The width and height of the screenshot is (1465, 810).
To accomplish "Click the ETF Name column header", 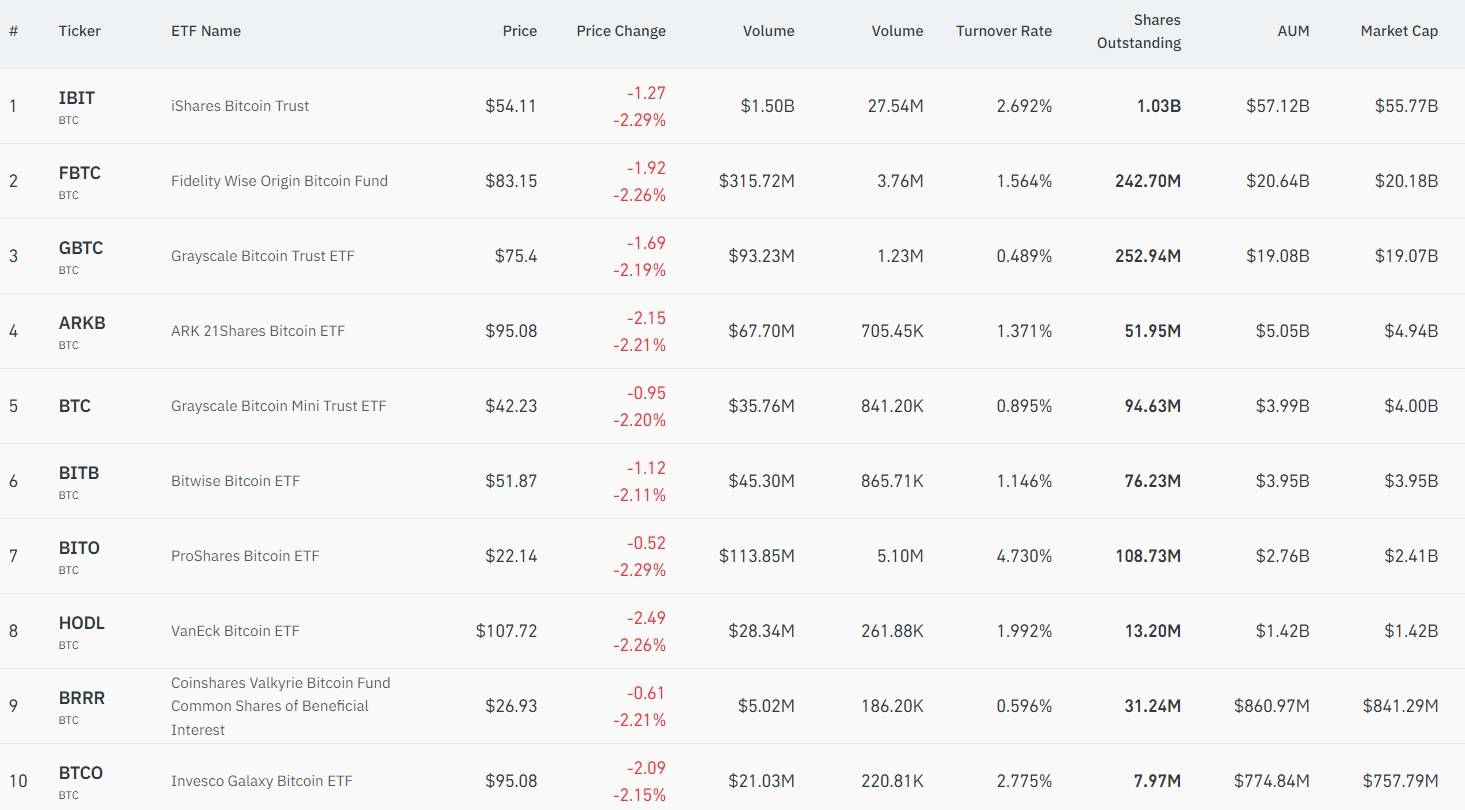I will click(206, 31).
